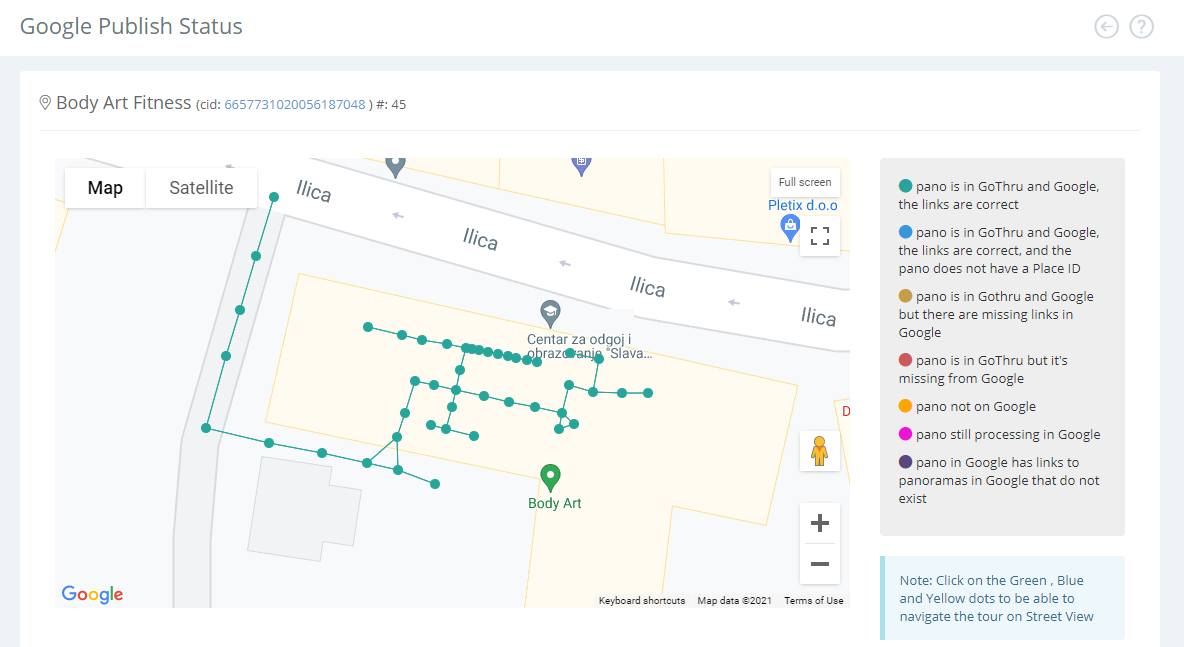This screenshot has height=647, width=1184.
Task: Click the location pin beside Body Art Fitness
Action: 45,102
